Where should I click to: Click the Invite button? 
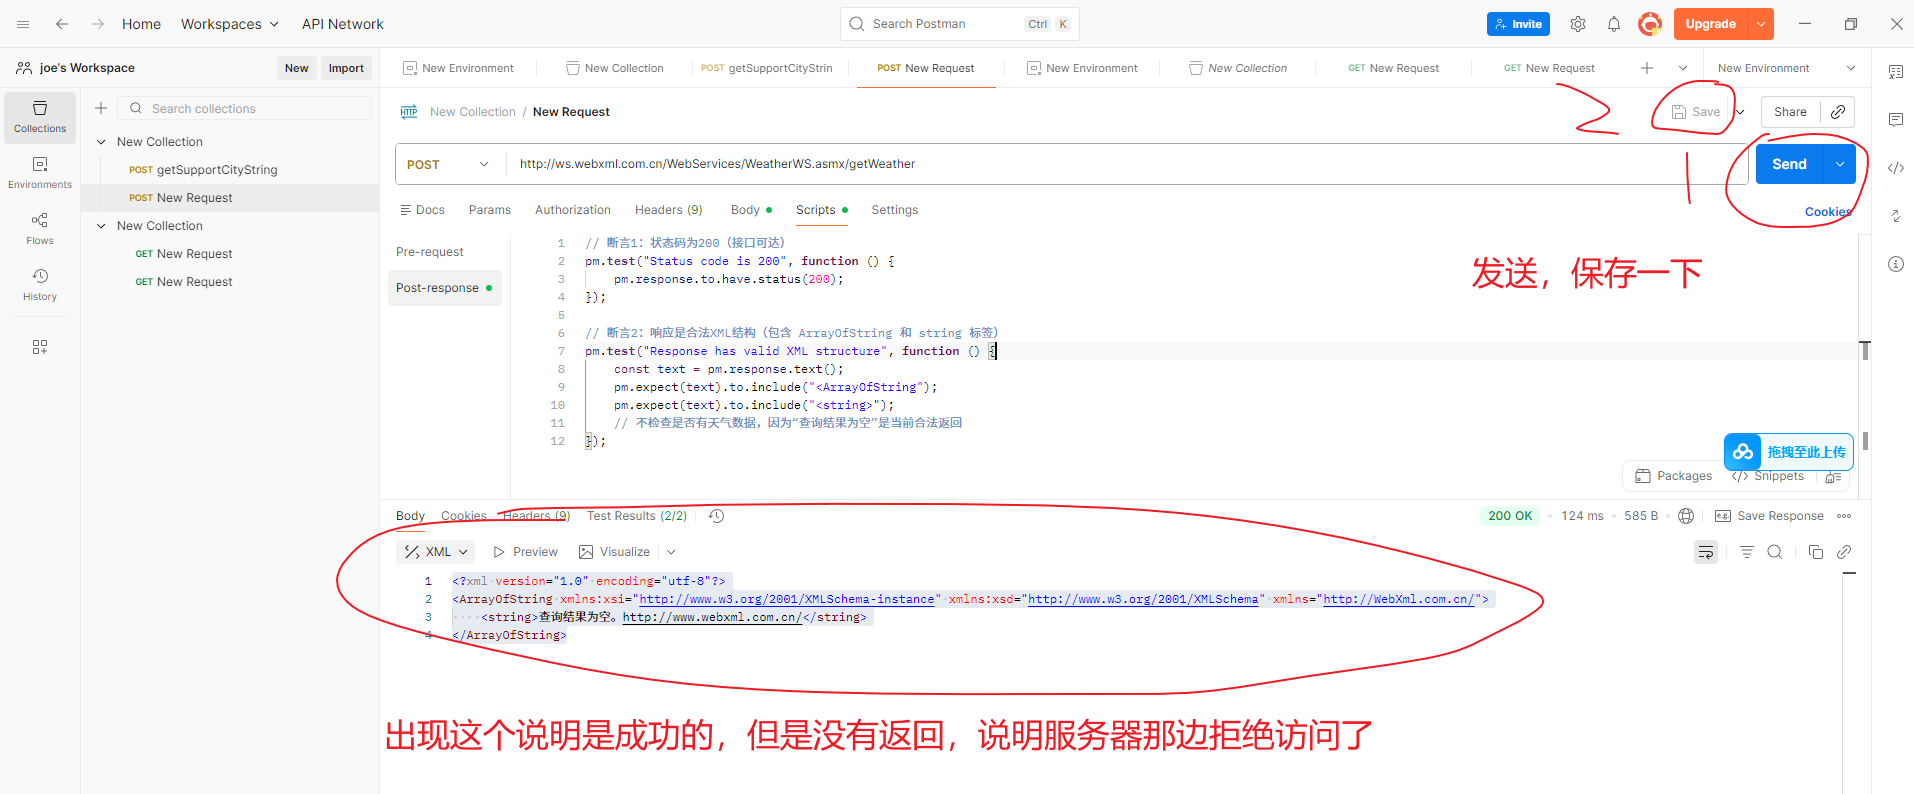click(1518, 24)
